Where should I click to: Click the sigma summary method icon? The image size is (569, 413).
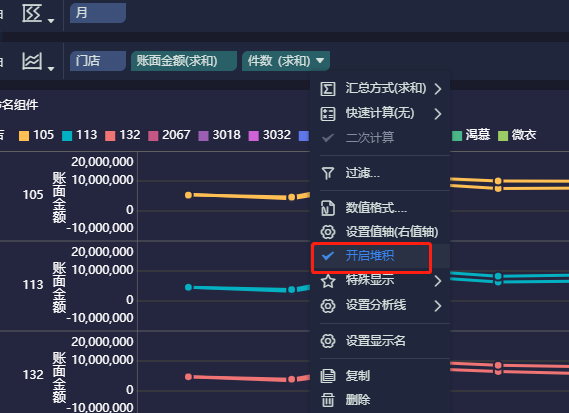(x=328, y=89)
